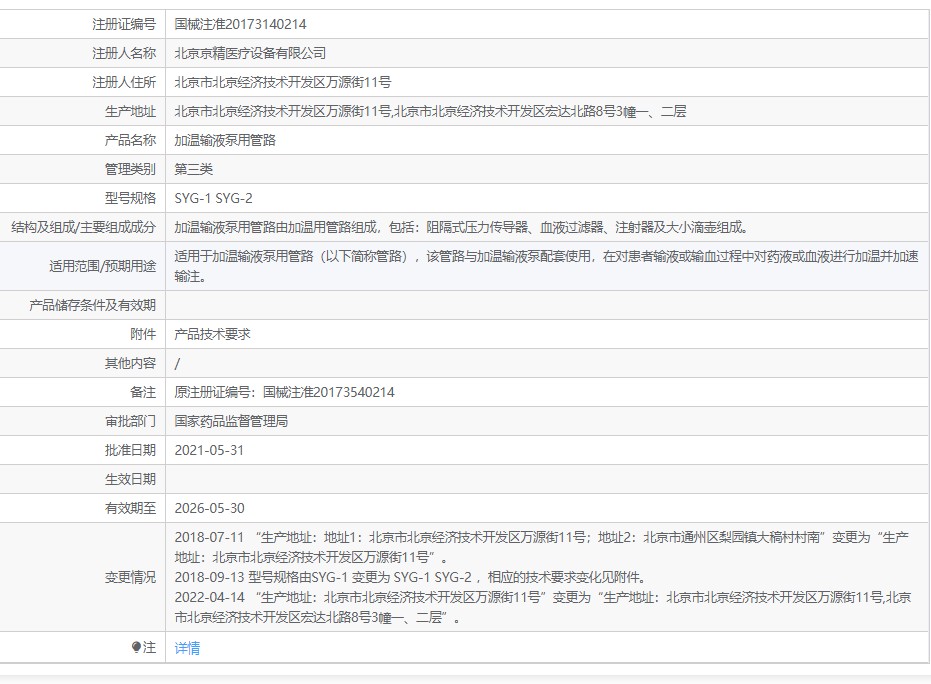Click the 备注 label
This screenshot has width=931, height=684.
point(143,392)
